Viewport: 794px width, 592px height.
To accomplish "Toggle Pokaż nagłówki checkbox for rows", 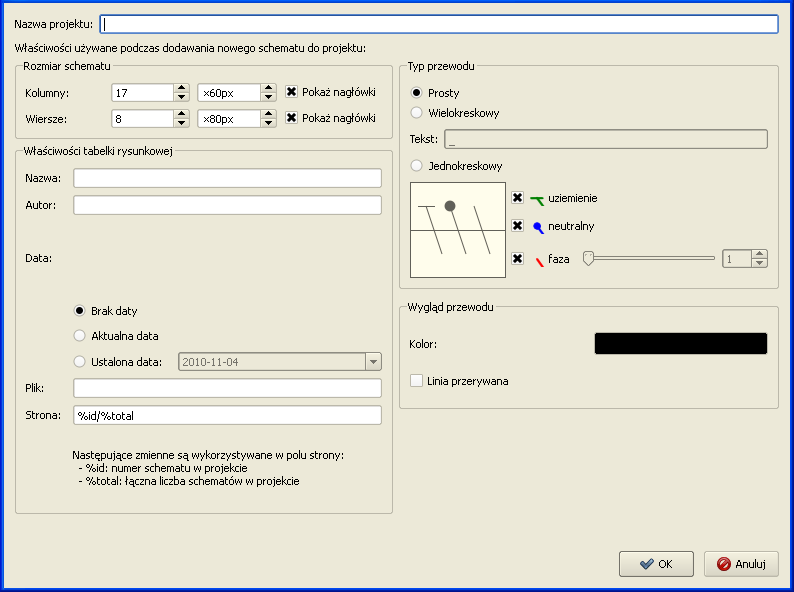I will pos(292,118).
